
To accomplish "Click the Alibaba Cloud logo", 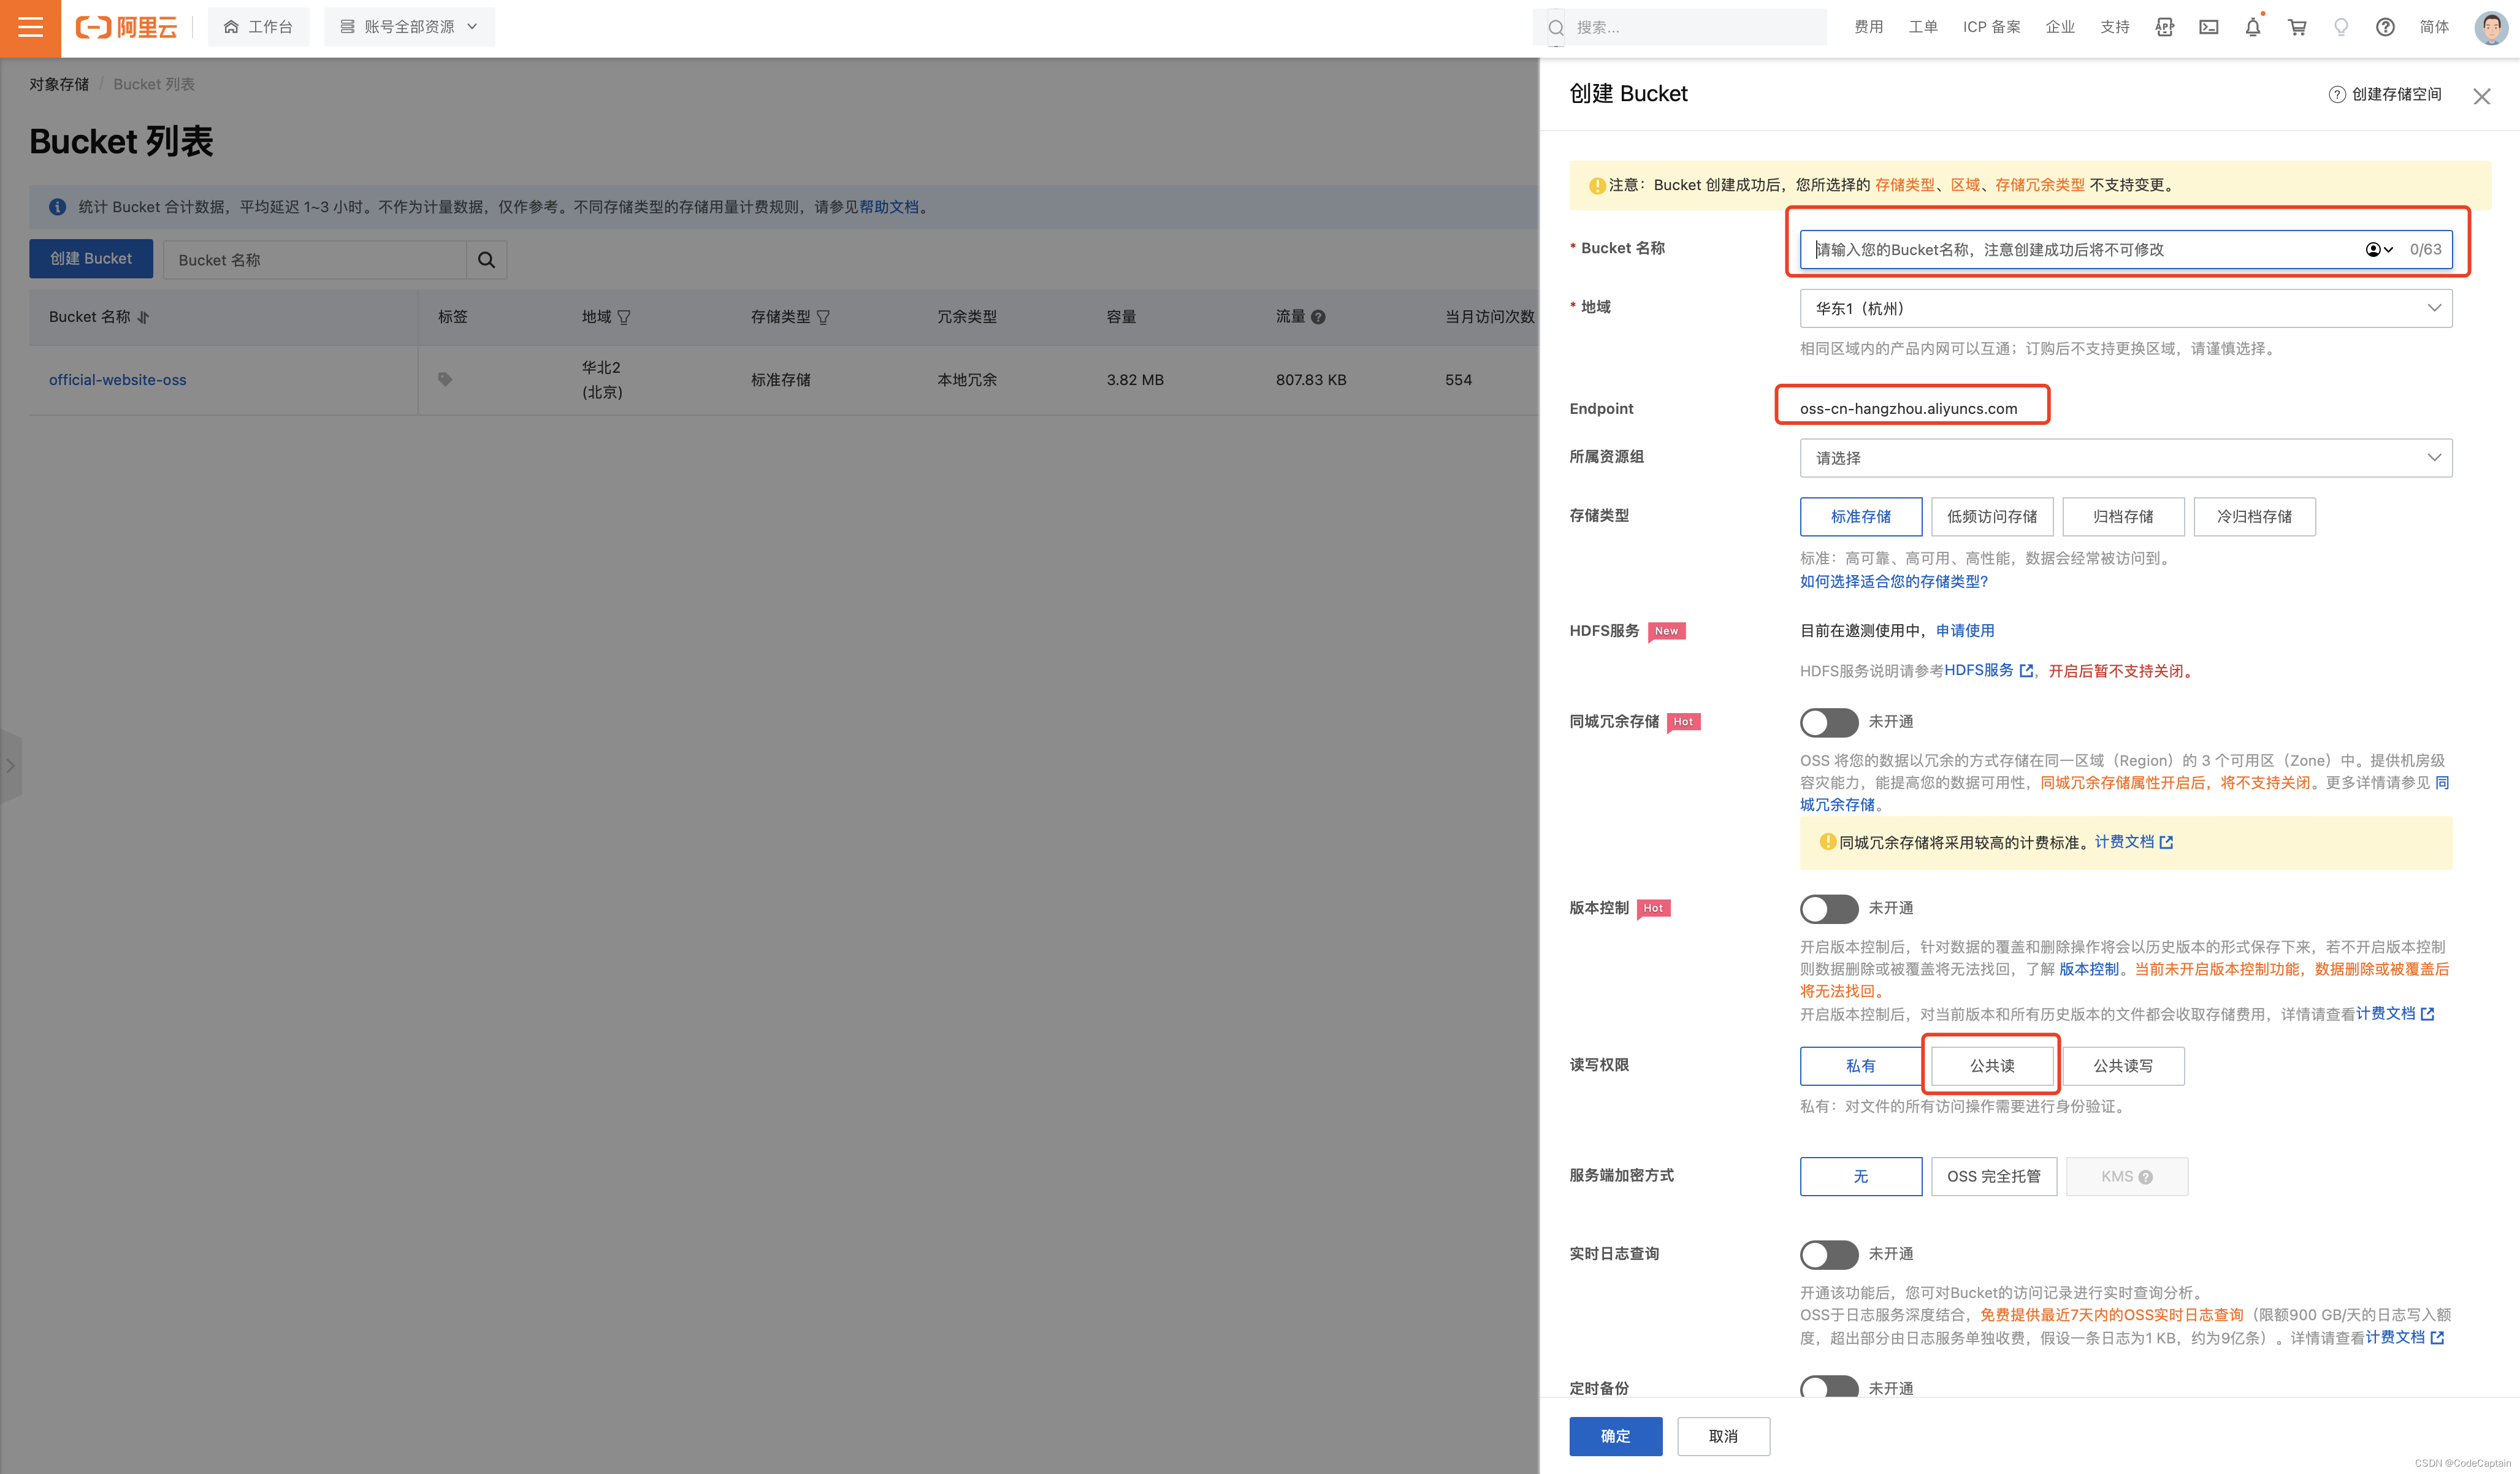I will click(x=127, y=27).
